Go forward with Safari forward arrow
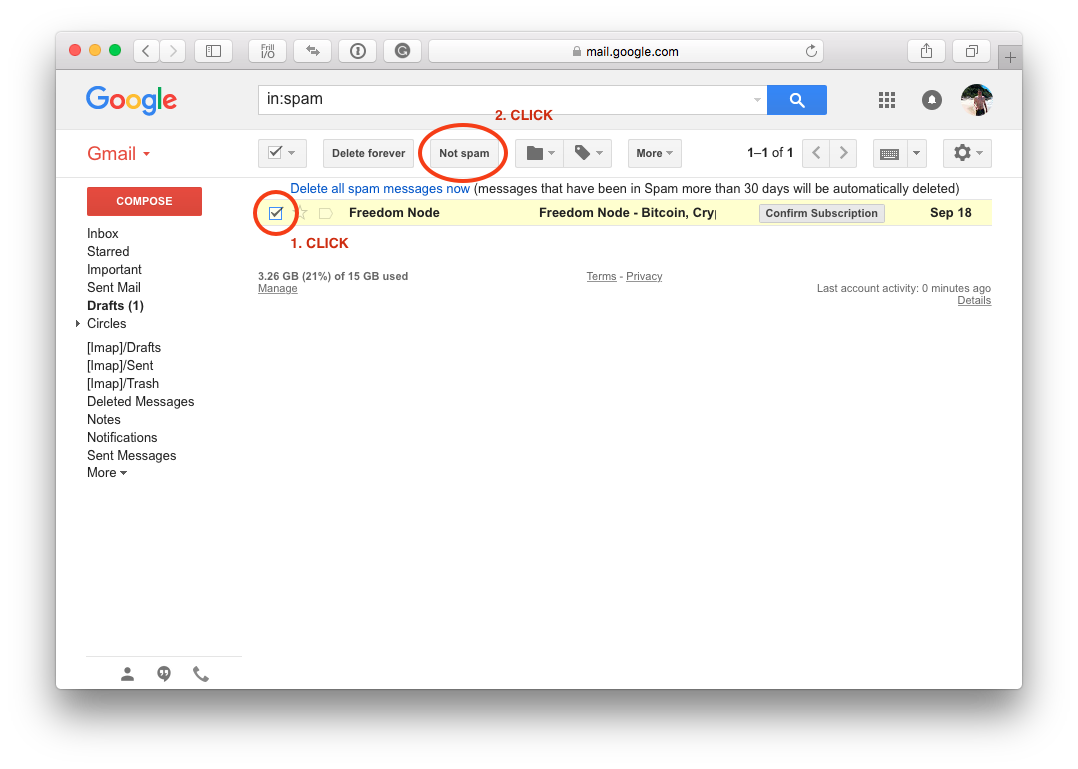The height and width of the screenshot is (769, 1078). click(x=173, y=51)
